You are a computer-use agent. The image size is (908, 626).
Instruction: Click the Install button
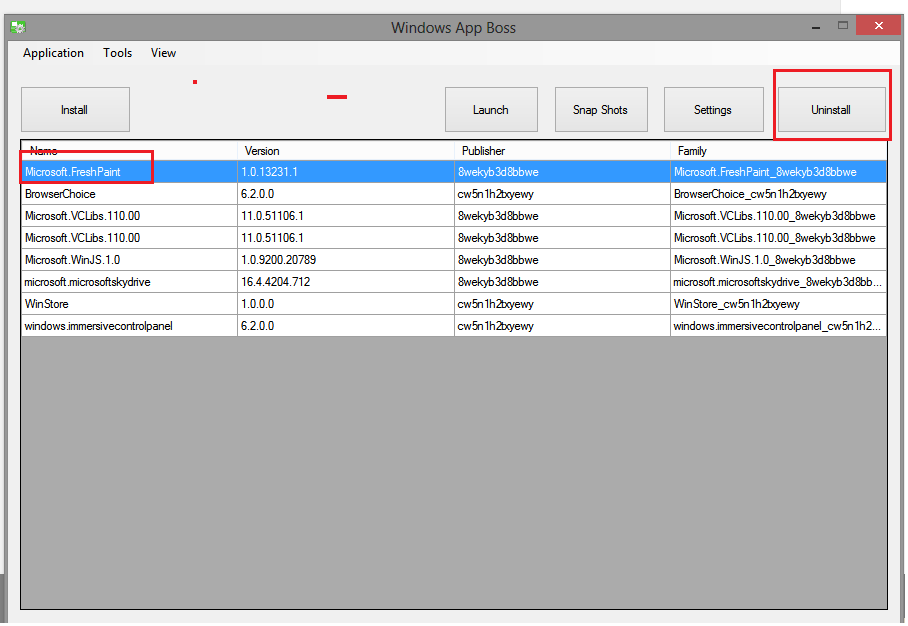tap(75, 109)
